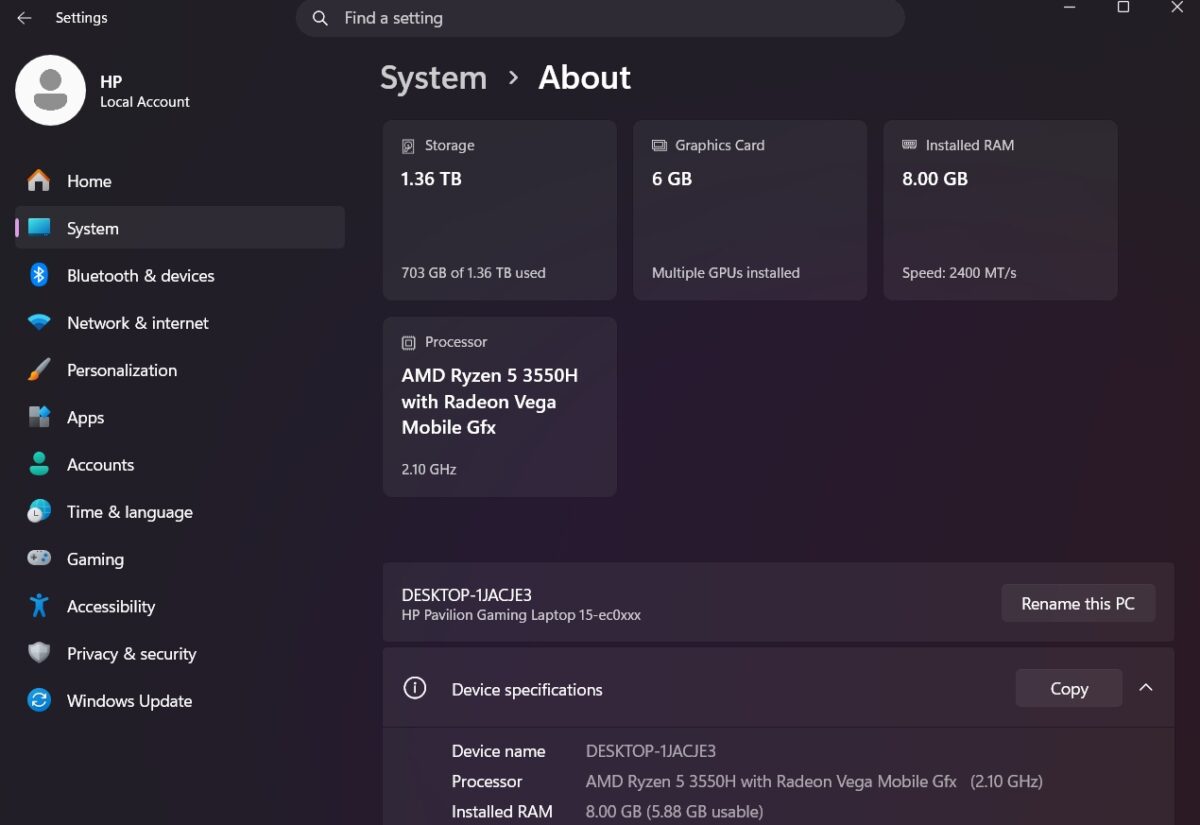Click the Processor row value in specifications
The height and width of the screenshot is (825, 1200).
814,781
